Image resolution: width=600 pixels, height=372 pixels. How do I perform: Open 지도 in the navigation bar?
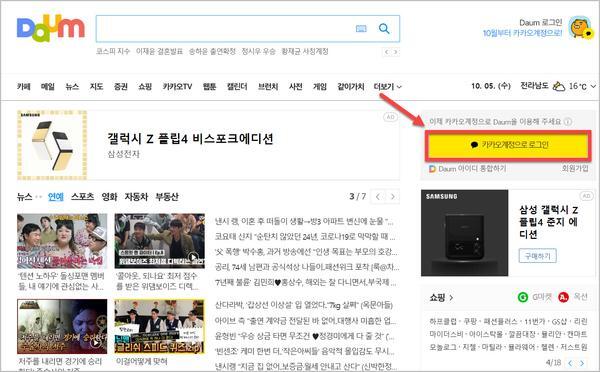point(96,87)
